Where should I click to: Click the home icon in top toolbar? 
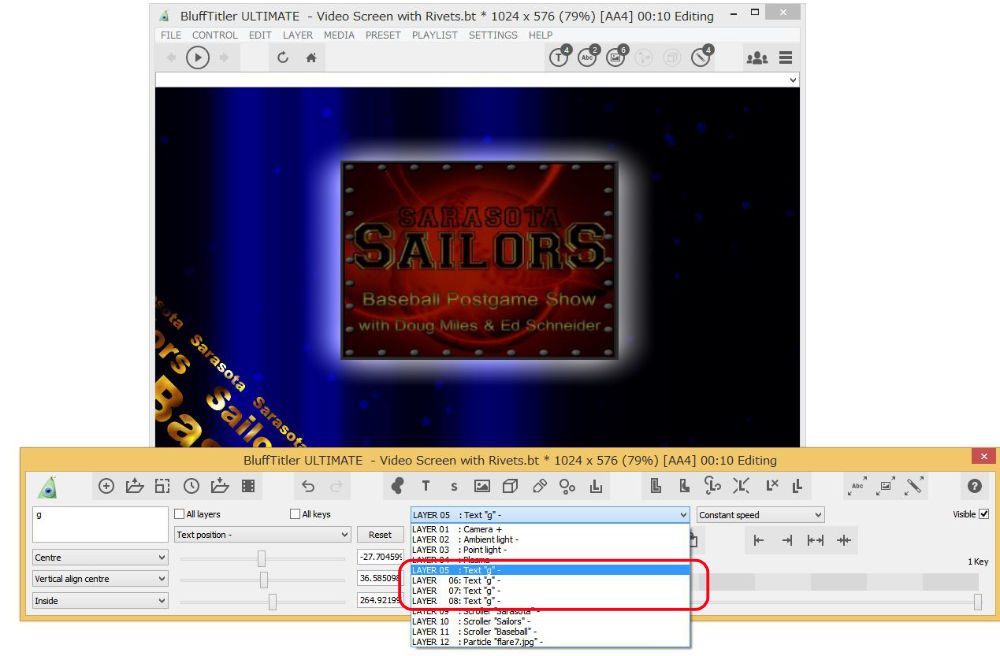[311, 58]
